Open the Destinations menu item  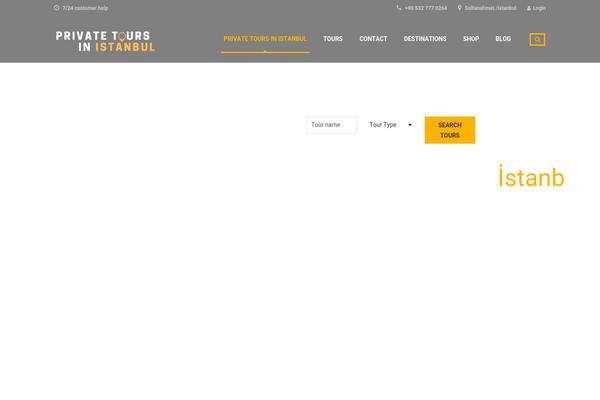coord(425,39)
